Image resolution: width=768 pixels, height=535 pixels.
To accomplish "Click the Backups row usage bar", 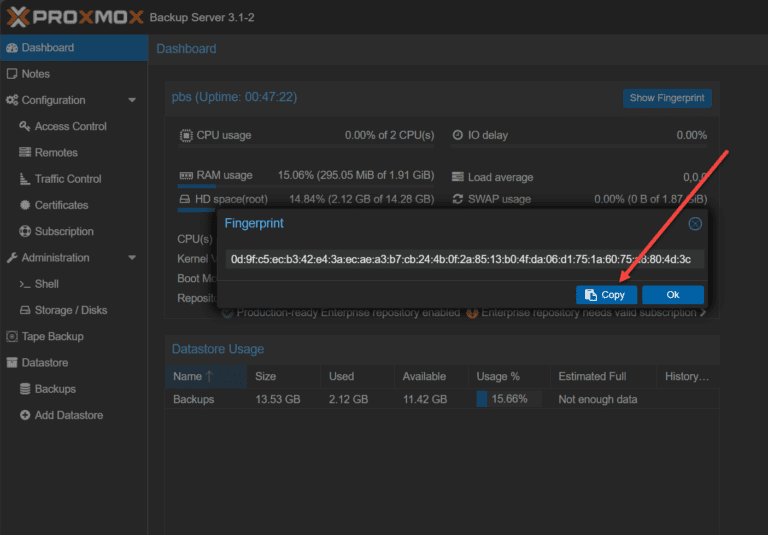I will [509, 399].
